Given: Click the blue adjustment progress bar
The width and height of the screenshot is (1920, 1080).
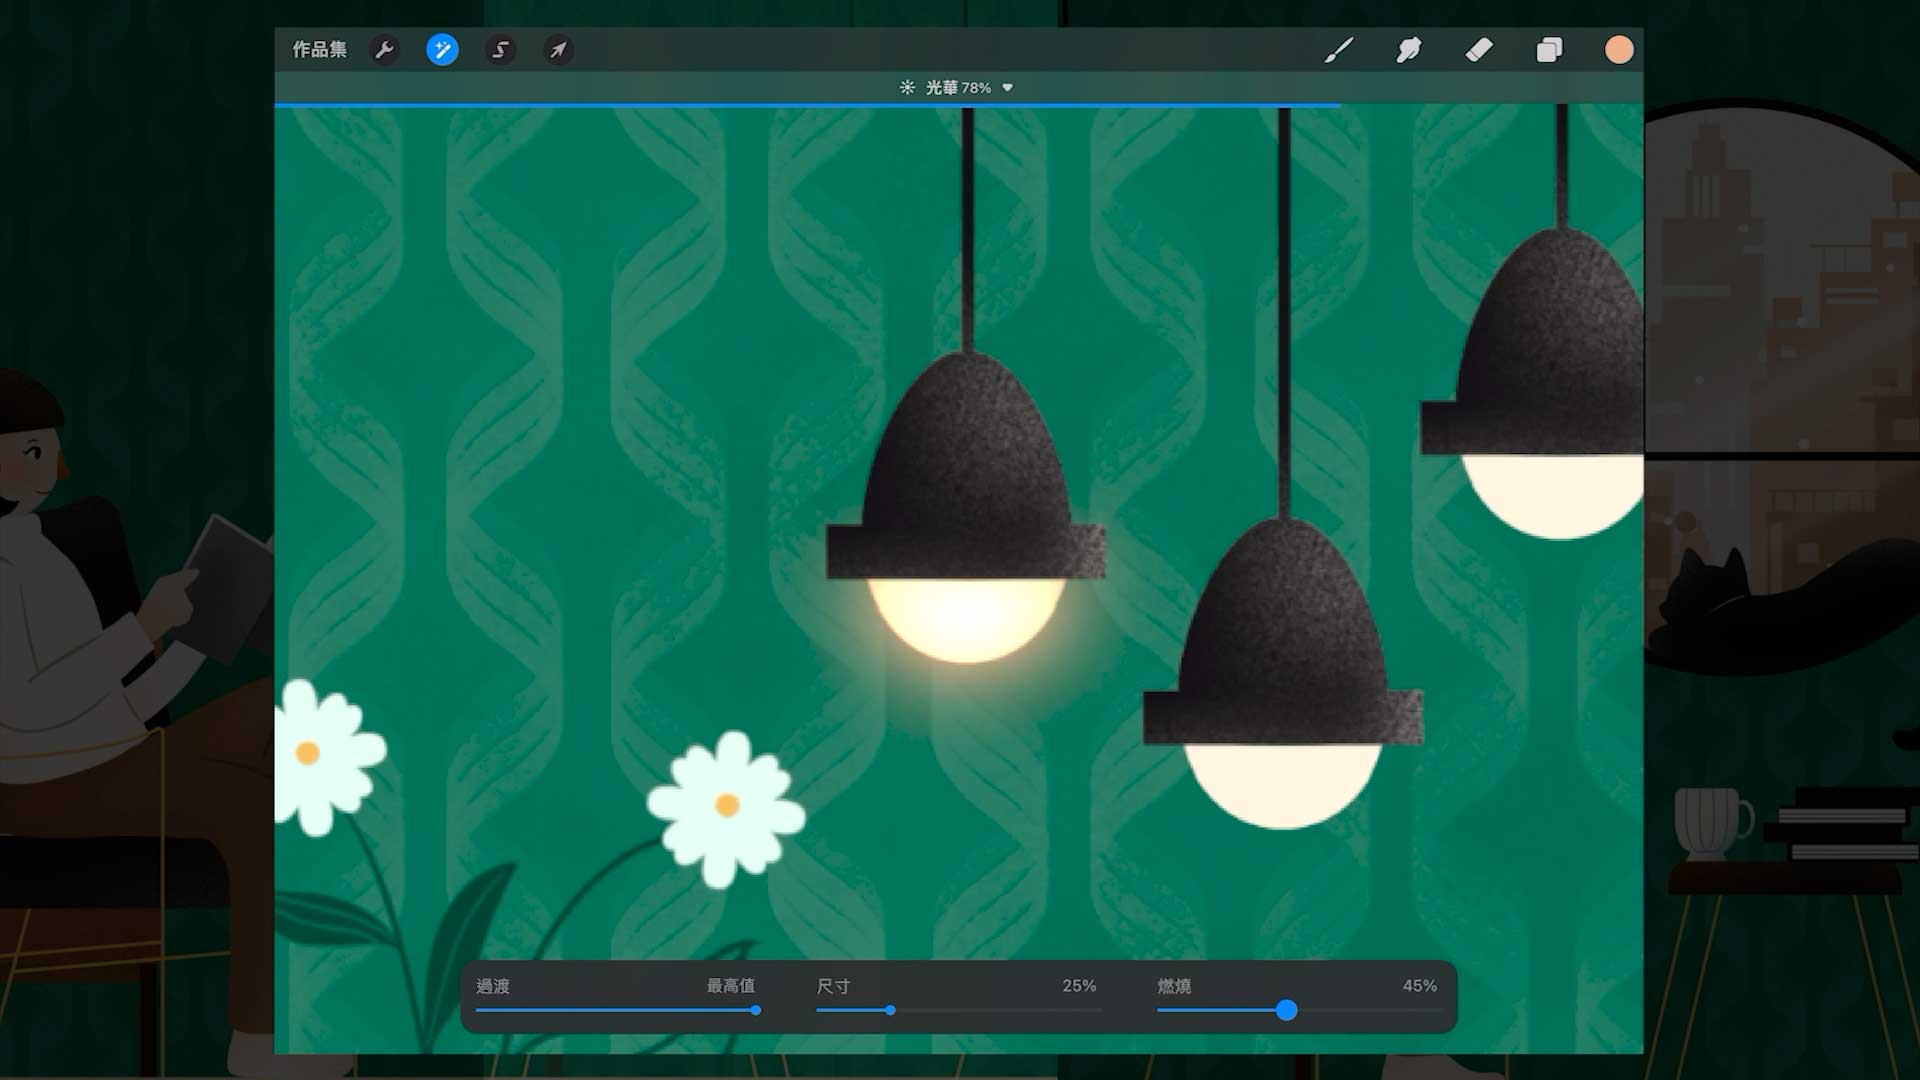Looking at the screenshot, I should coord(807,105).
